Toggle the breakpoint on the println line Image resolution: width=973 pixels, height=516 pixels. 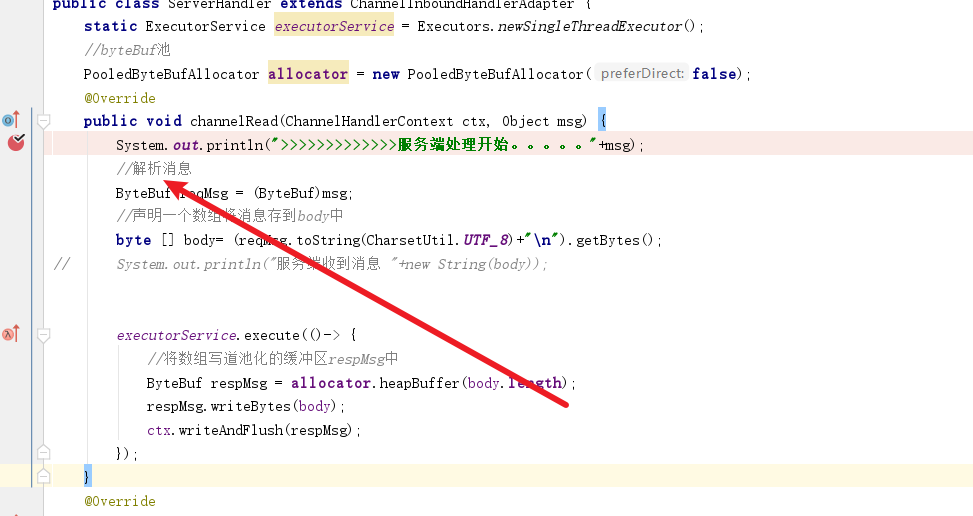coord(16,143)
